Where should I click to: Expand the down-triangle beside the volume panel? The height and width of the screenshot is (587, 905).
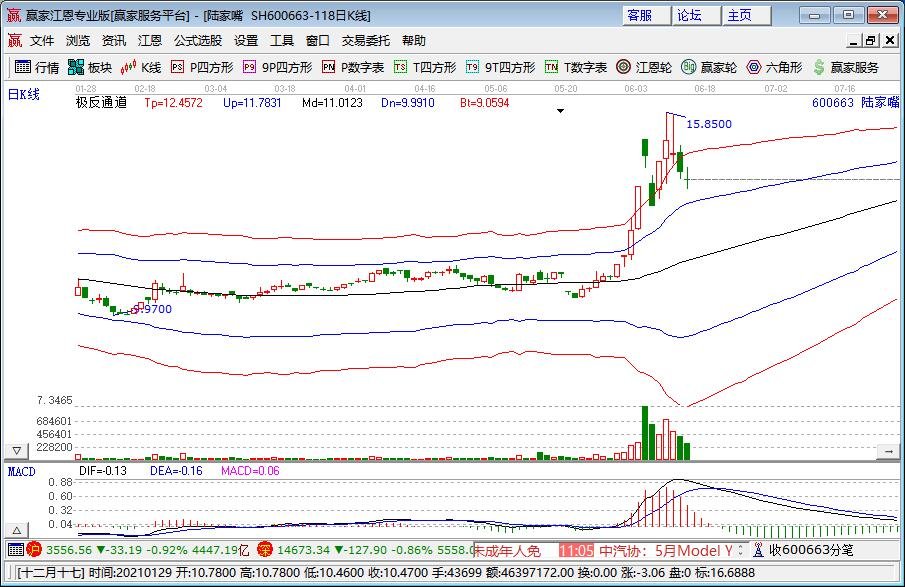tap(17, 451)
